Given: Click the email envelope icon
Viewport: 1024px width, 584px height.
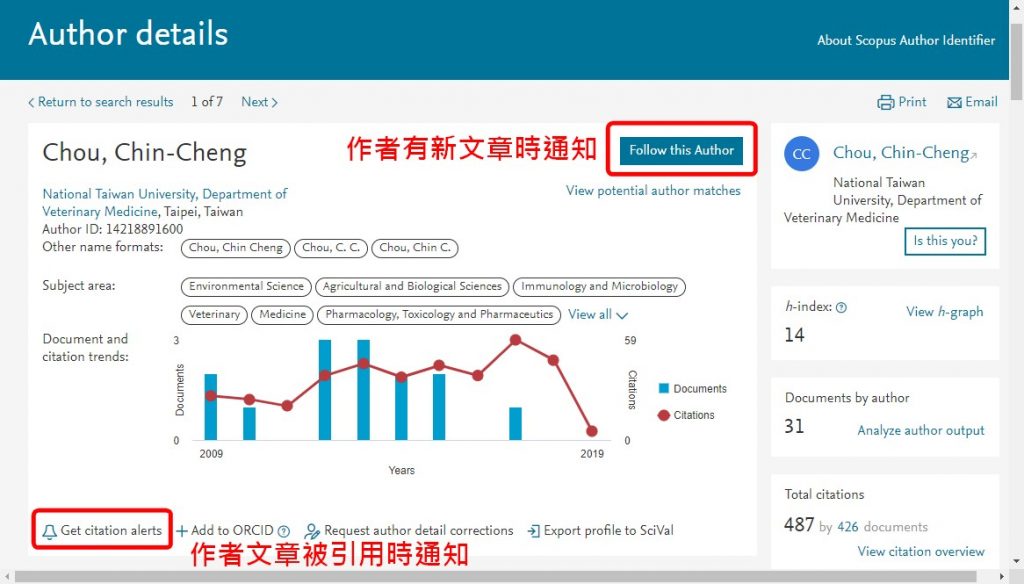Looking at the screenshot, I should 954,103.
